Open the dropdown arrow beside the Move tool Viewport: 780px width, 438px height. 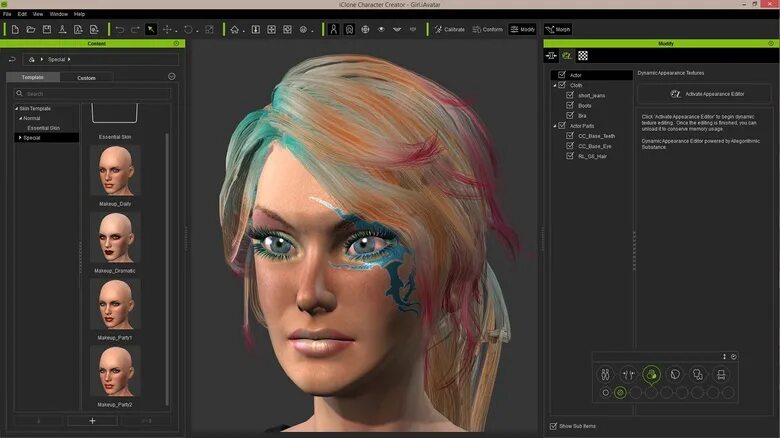[x=176, y=31]
